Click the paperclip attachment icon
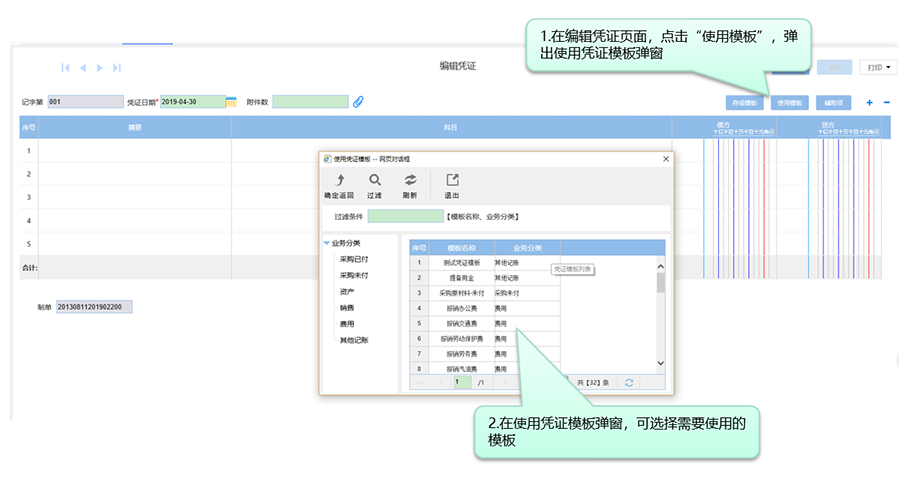 [x=358, y=102]
